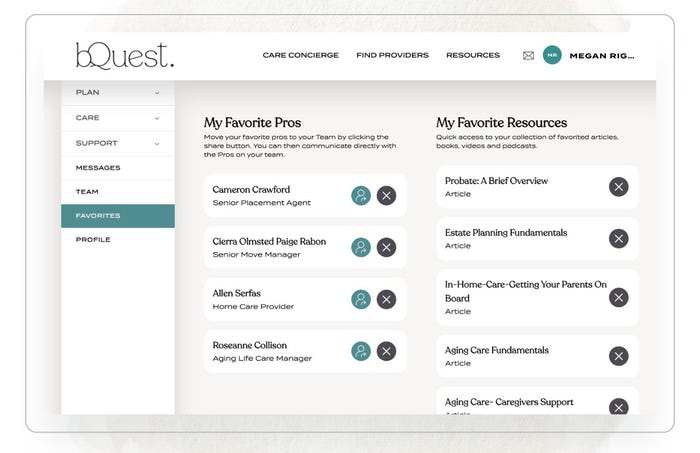Viewport: 700px width, 453px height.
Task: Remove Estate Planning Fundamentals from favorites
Action: click(x=619, y=238)
